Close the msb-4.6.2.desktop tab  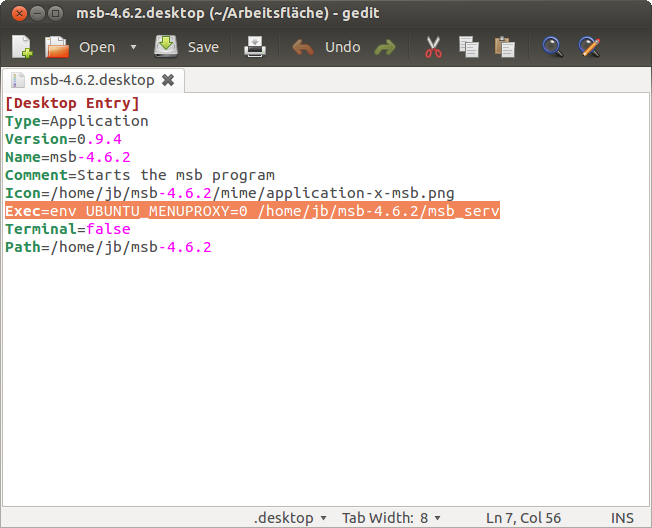click(168, 80)
